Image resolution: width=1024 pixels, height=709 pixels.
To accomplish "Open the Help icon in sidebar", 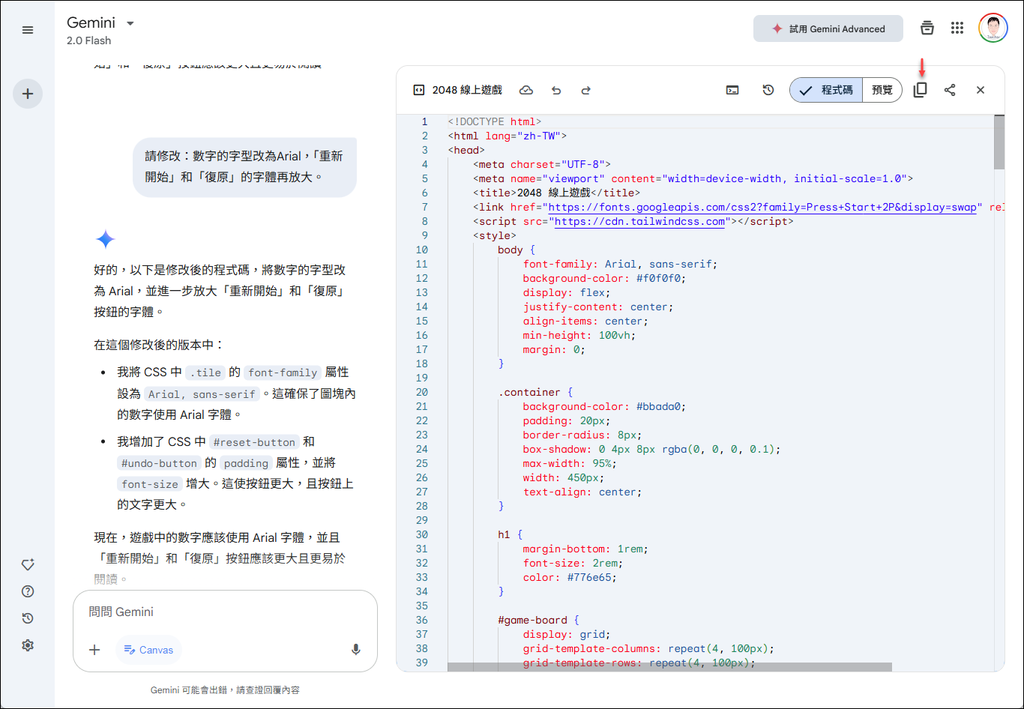I will [x=27, y=591].
